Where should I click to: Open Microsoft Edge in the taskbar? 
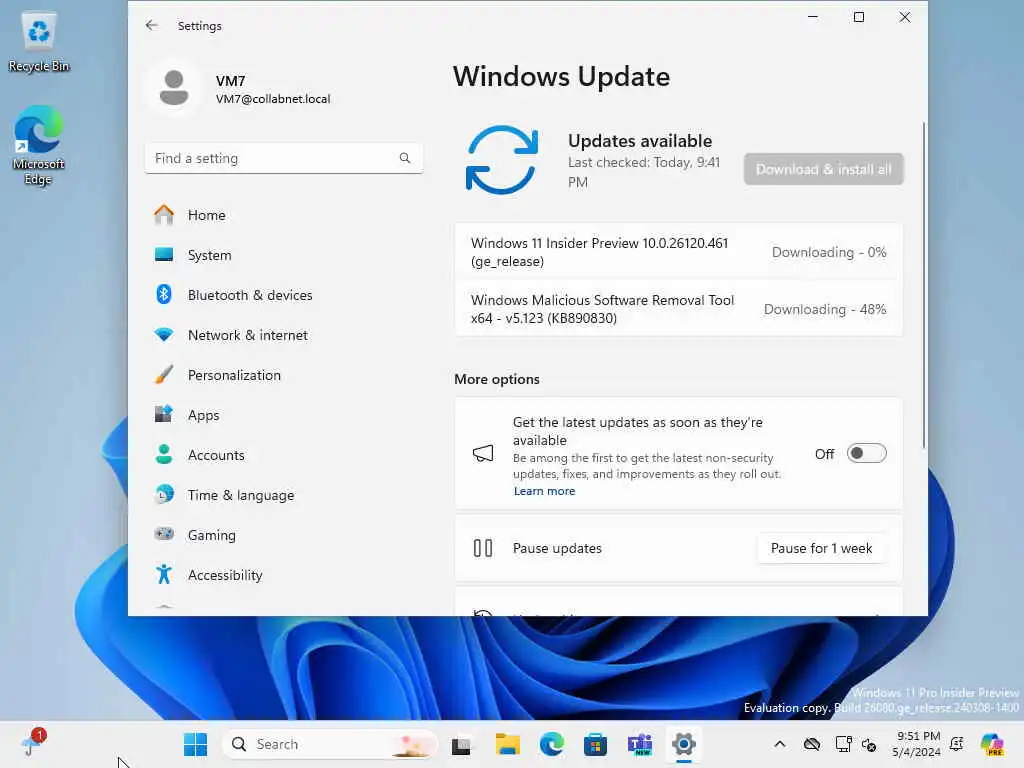[x=552, y=744]
